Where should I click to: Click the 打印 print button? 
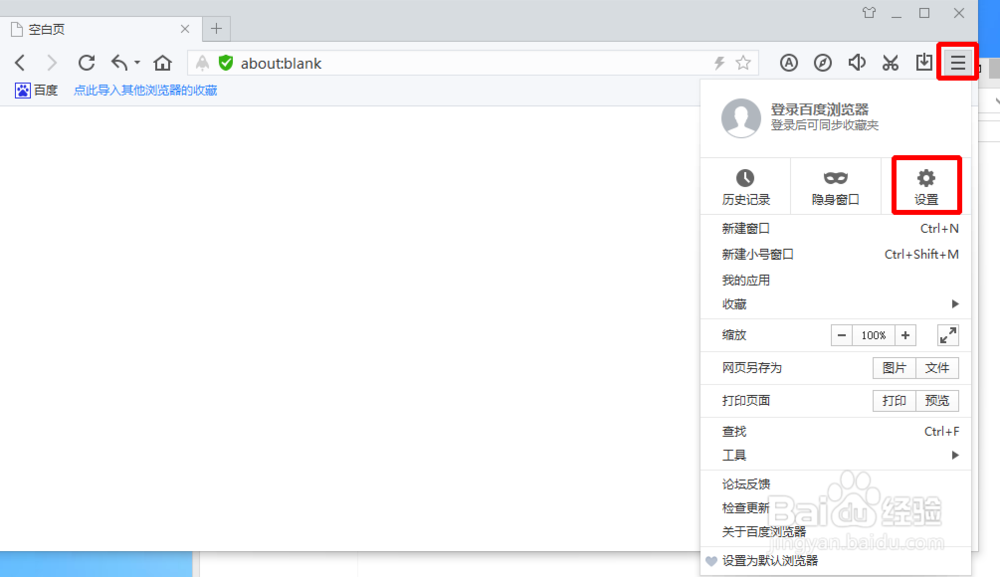pyautogui.click(x=894, y=400)
